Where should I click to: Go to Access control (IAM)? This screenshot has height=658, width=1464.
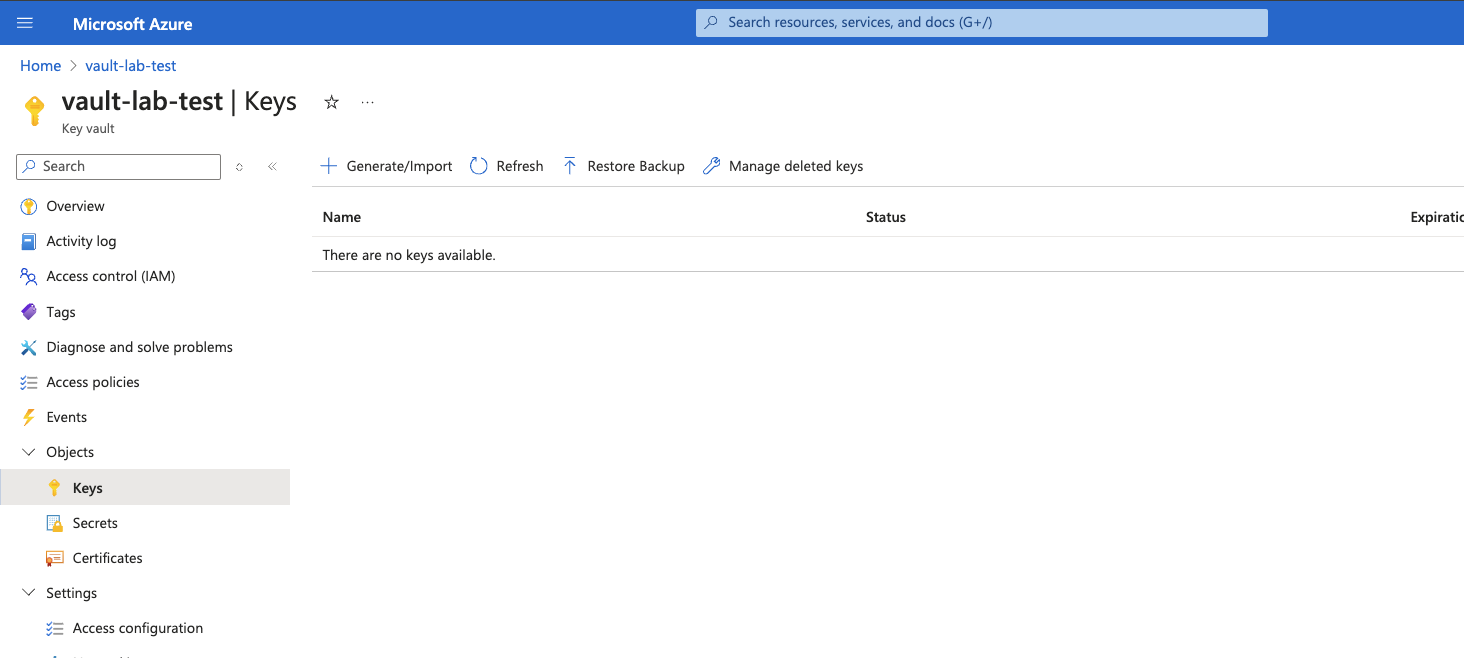coord(110,276)
